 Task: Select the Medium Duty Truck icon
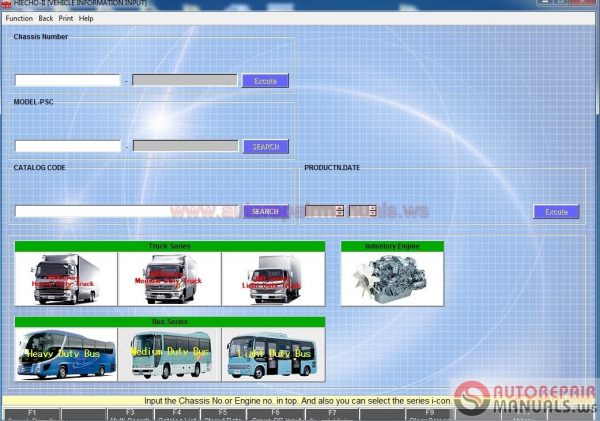170,279
